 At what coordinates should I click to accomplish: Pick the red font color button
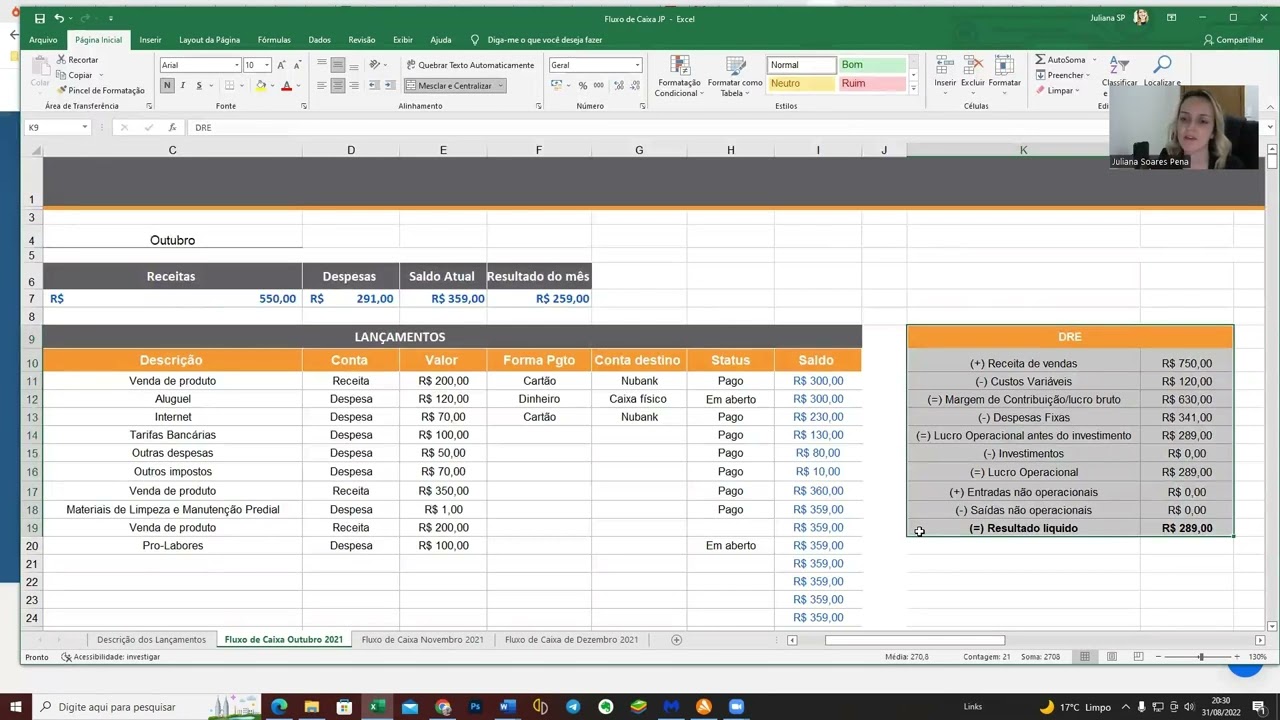tap(286, 86)
